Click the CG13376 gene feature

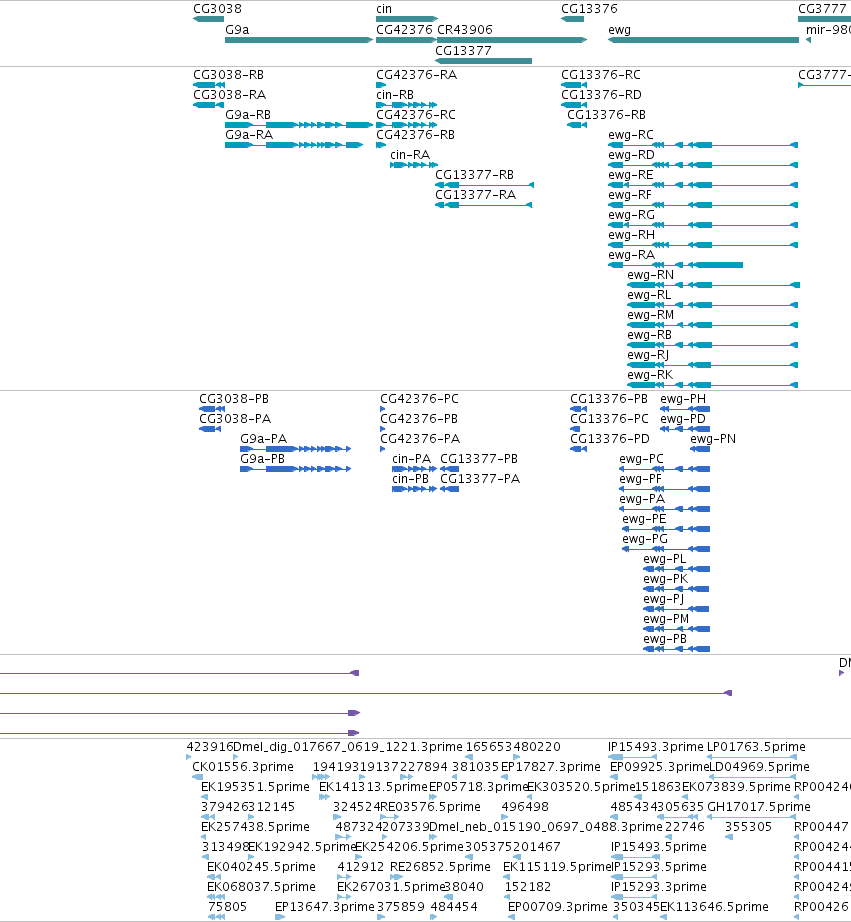click(572, 19)
